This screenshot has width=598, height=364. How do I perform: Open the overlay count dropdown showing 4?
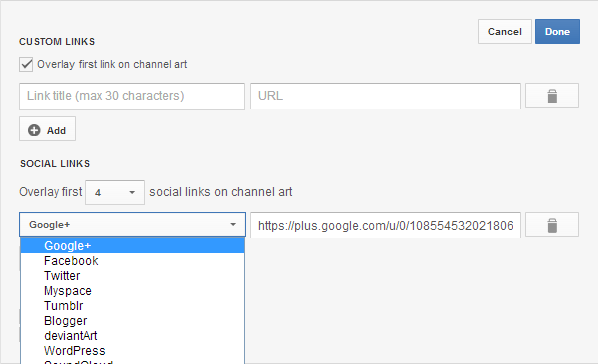[x=115, y=192]
